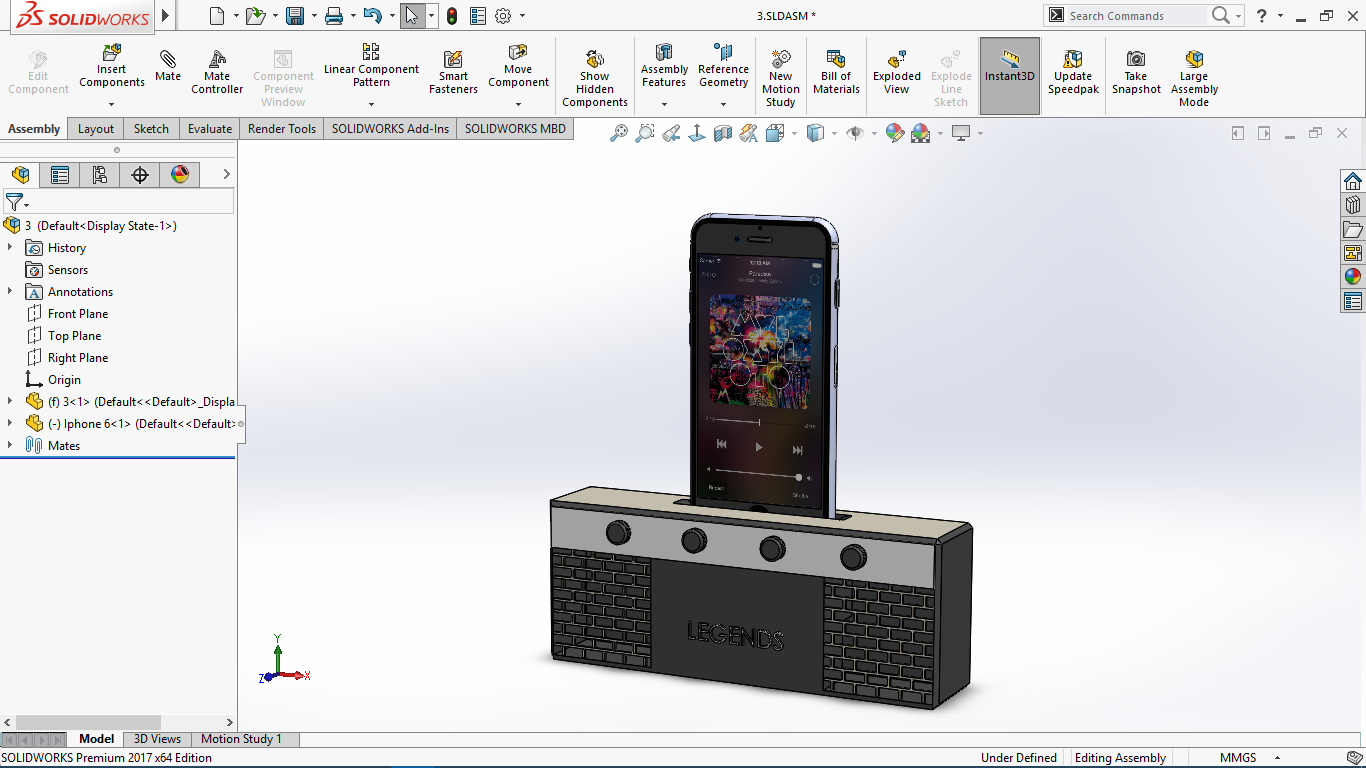Open SOLIDWORKS MBD tab
1366x768 pixels.
click(515, 129)
